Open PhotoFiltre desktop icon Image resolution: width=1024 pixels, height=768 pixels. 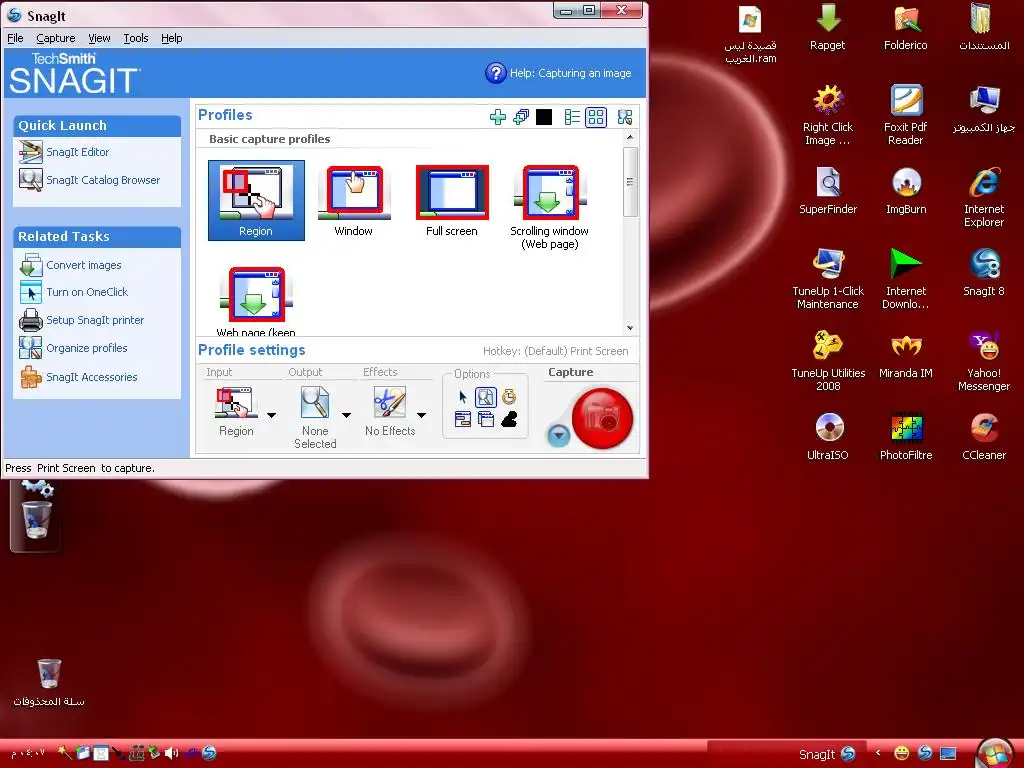point(906,437)
